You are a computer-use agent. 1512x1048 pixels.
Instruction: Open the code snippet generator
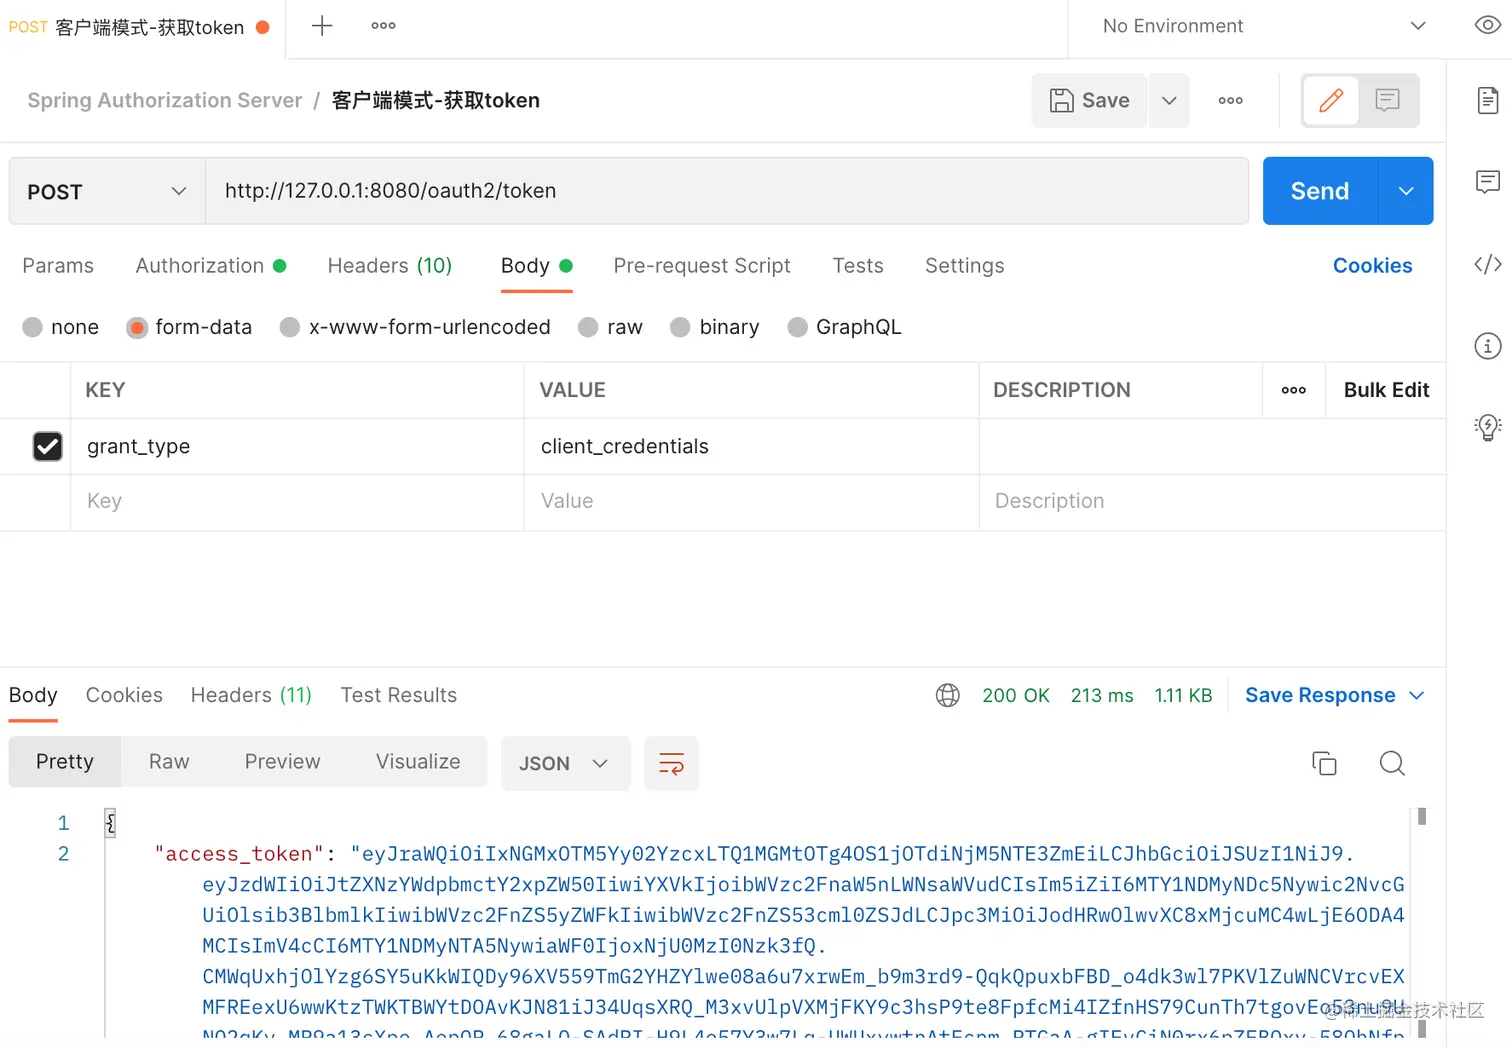point(1487,263)
